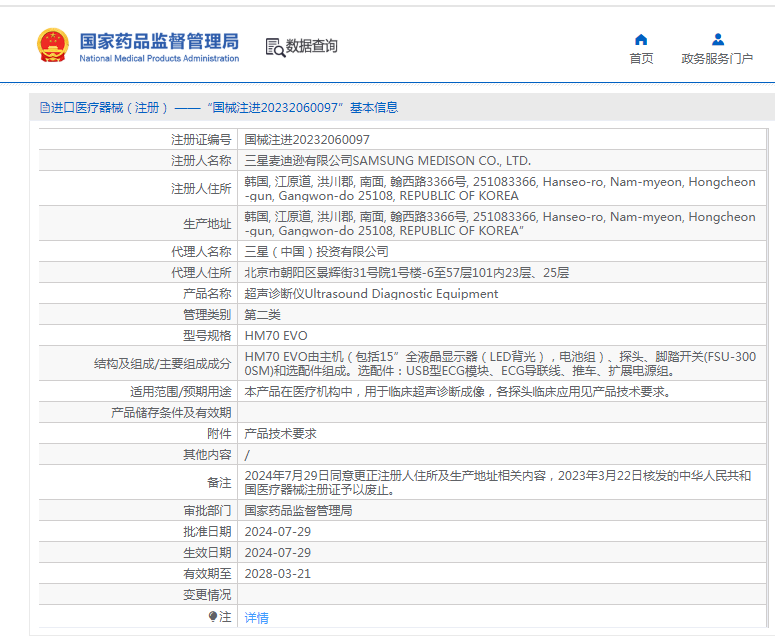Select 国家药品监督管理局 in 审批部门 row
This screenshot has height=638, width=775.
click(x=298, y=510)
